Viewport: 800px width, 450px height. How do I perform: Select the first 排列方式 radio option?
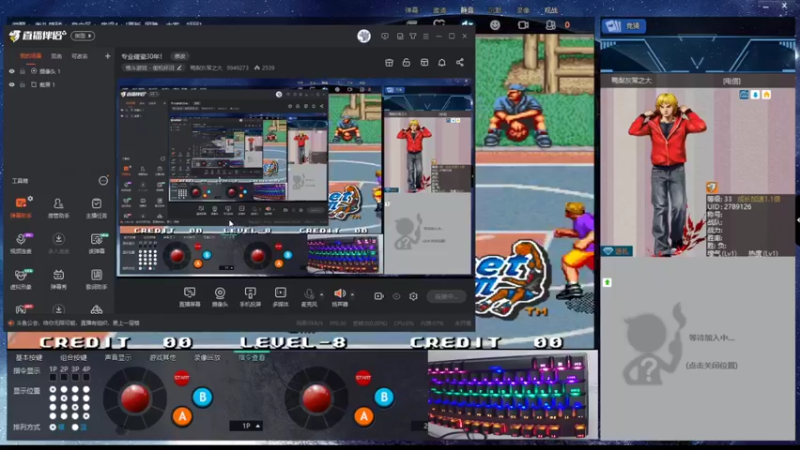53,427
